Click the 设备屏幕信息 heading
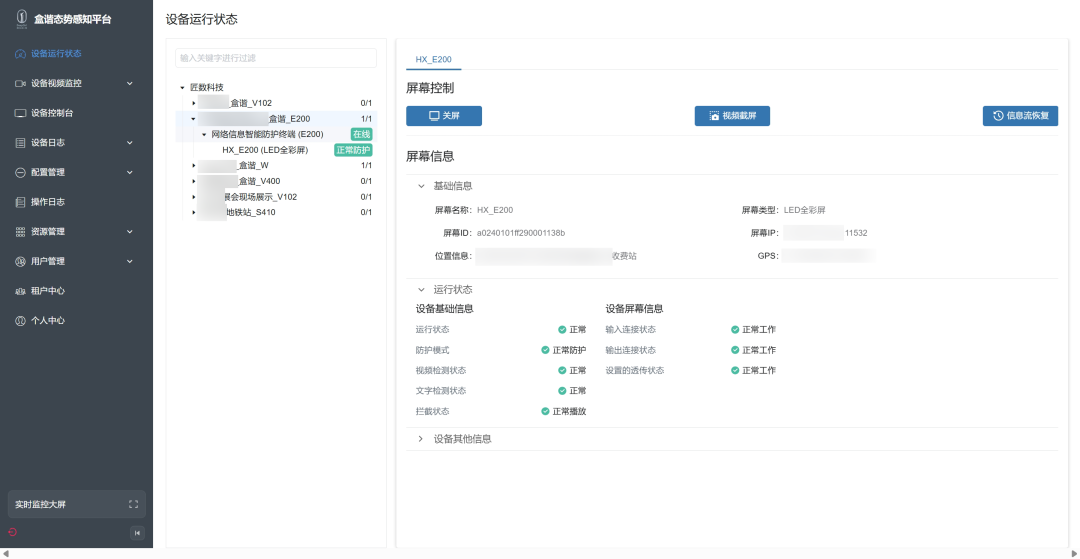The width and height of the screenshot is (1080, 559). point(634,308)
